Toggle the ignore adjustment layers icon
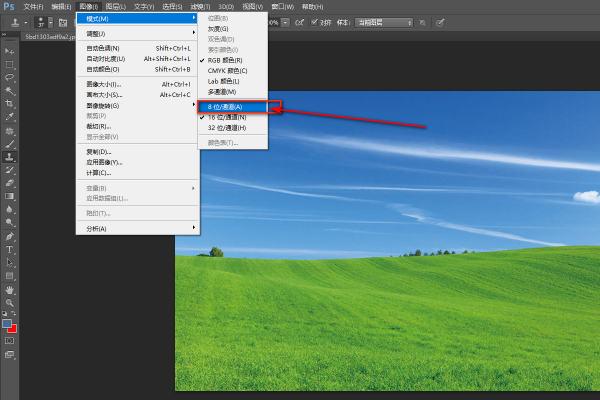 pyautogui.click(x=422, y=23)
